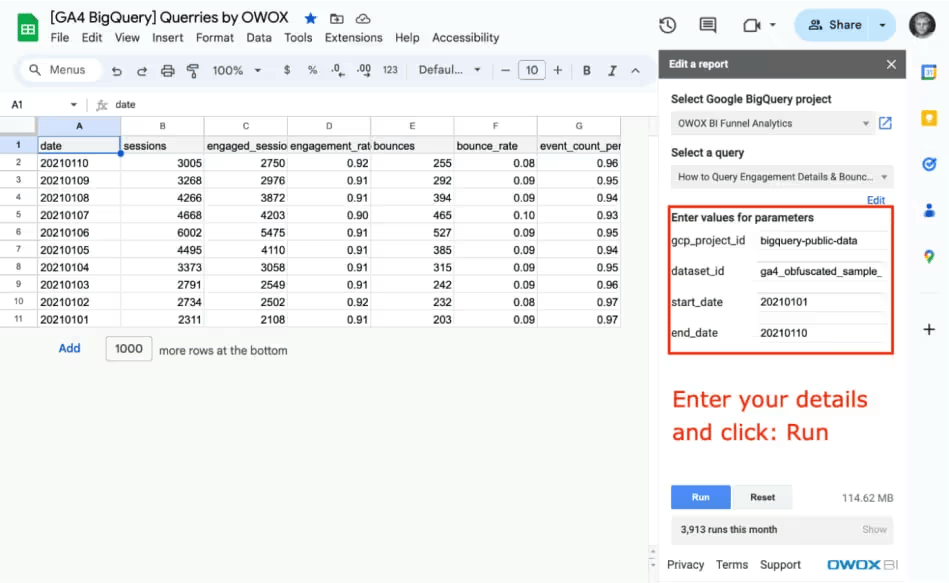Click the undo icon
Viewport: 949px width, 583px height.
(116, 71)
